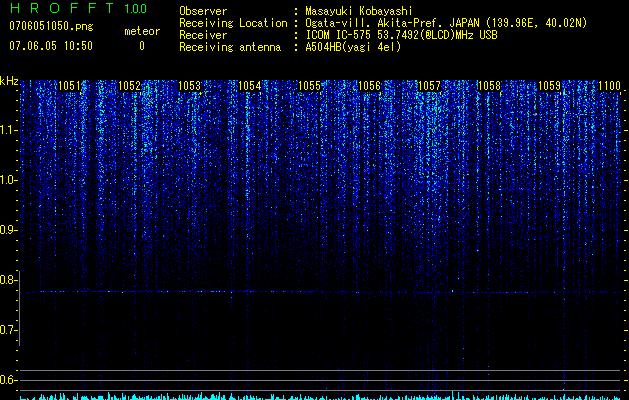This screenshot has width=629, height=400.
Task: Click time marker 1054
Action: click(x=250, y=86)
